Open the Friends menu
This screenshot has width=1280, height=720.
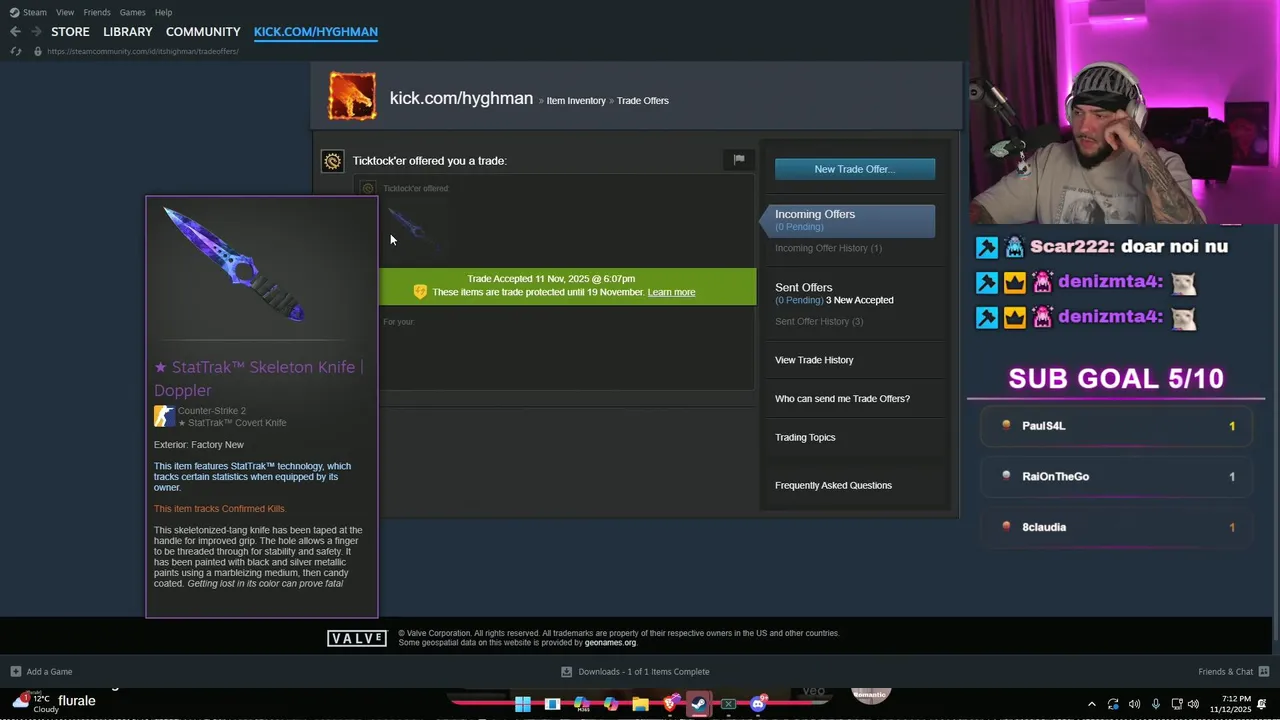(97, 12)
